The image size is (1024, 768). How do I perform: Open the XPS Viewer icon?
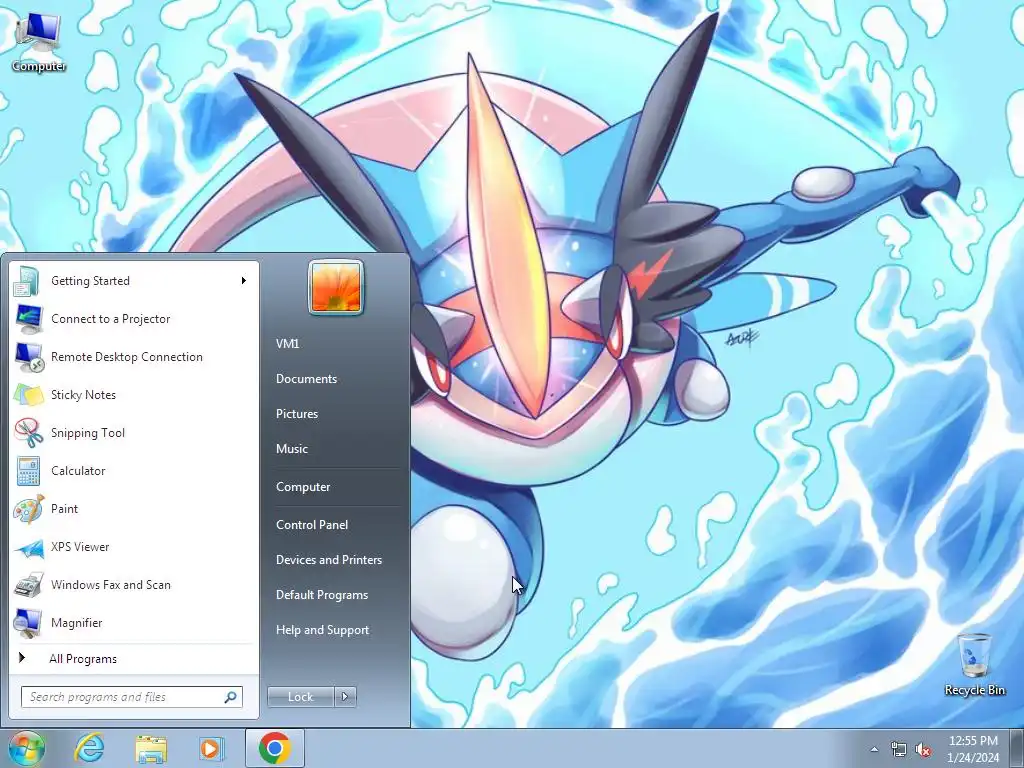coord(28,547)
